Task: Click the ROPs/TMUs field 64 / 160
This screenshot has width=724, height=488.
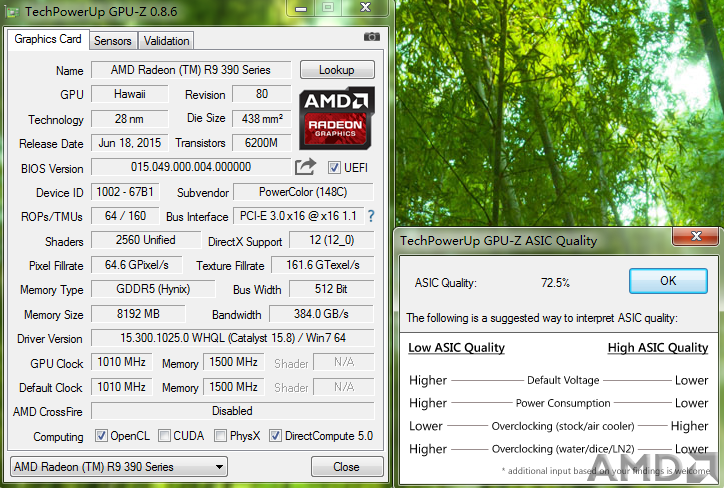Action: [x=125, y=216]
